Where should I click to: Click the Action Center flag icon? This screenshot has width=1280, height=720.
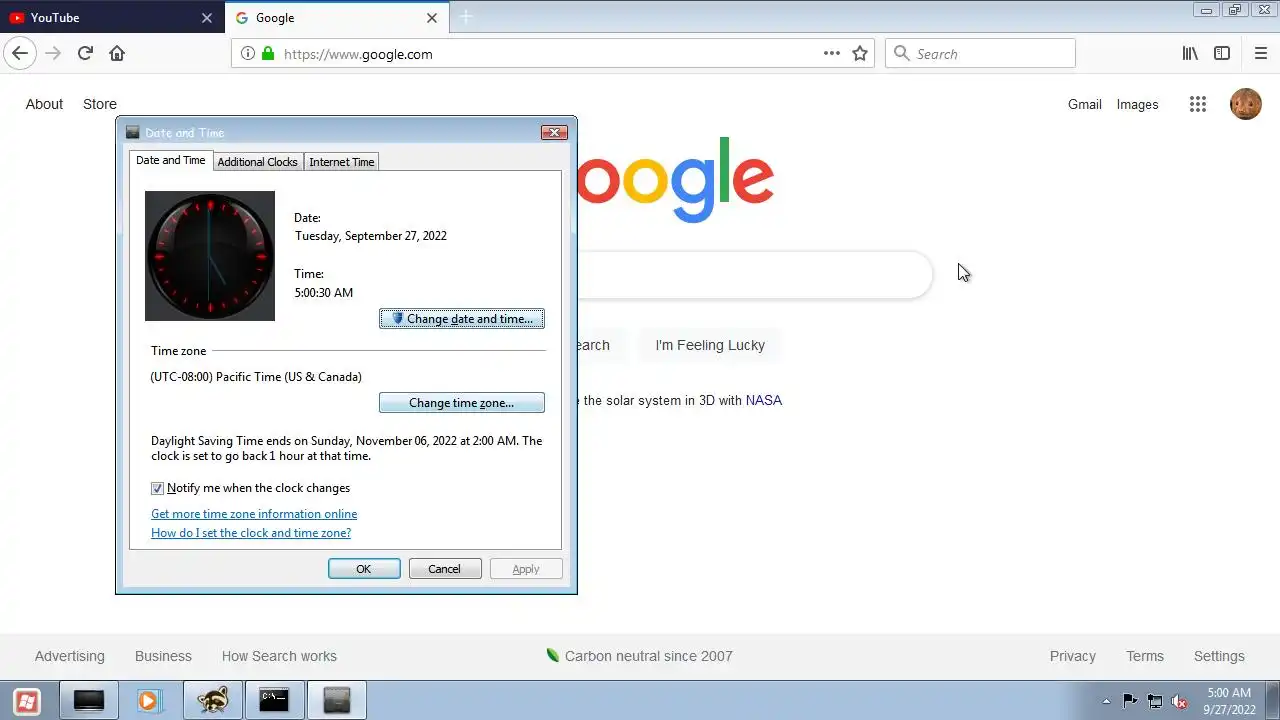pyautogui.click(x=1130, y=701)
